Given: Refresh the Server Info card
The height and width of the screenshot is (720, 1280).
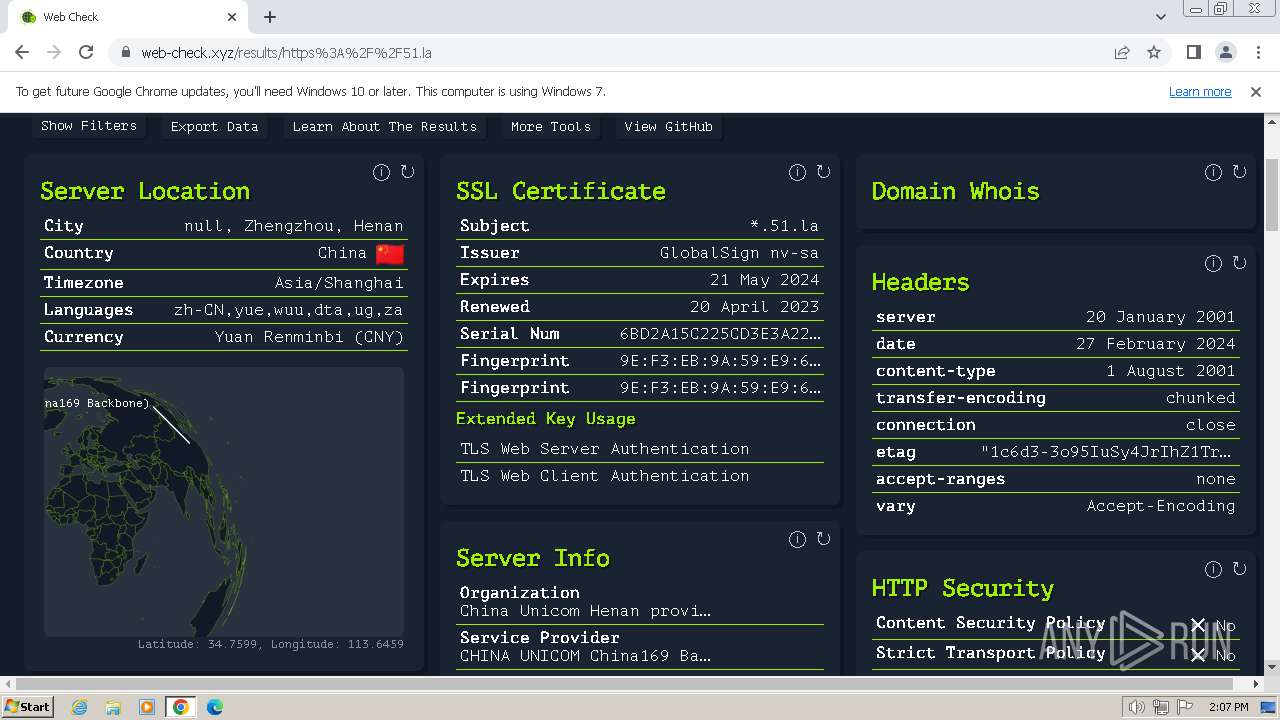Looking at the screenshot, I should (x=823, y=539).
